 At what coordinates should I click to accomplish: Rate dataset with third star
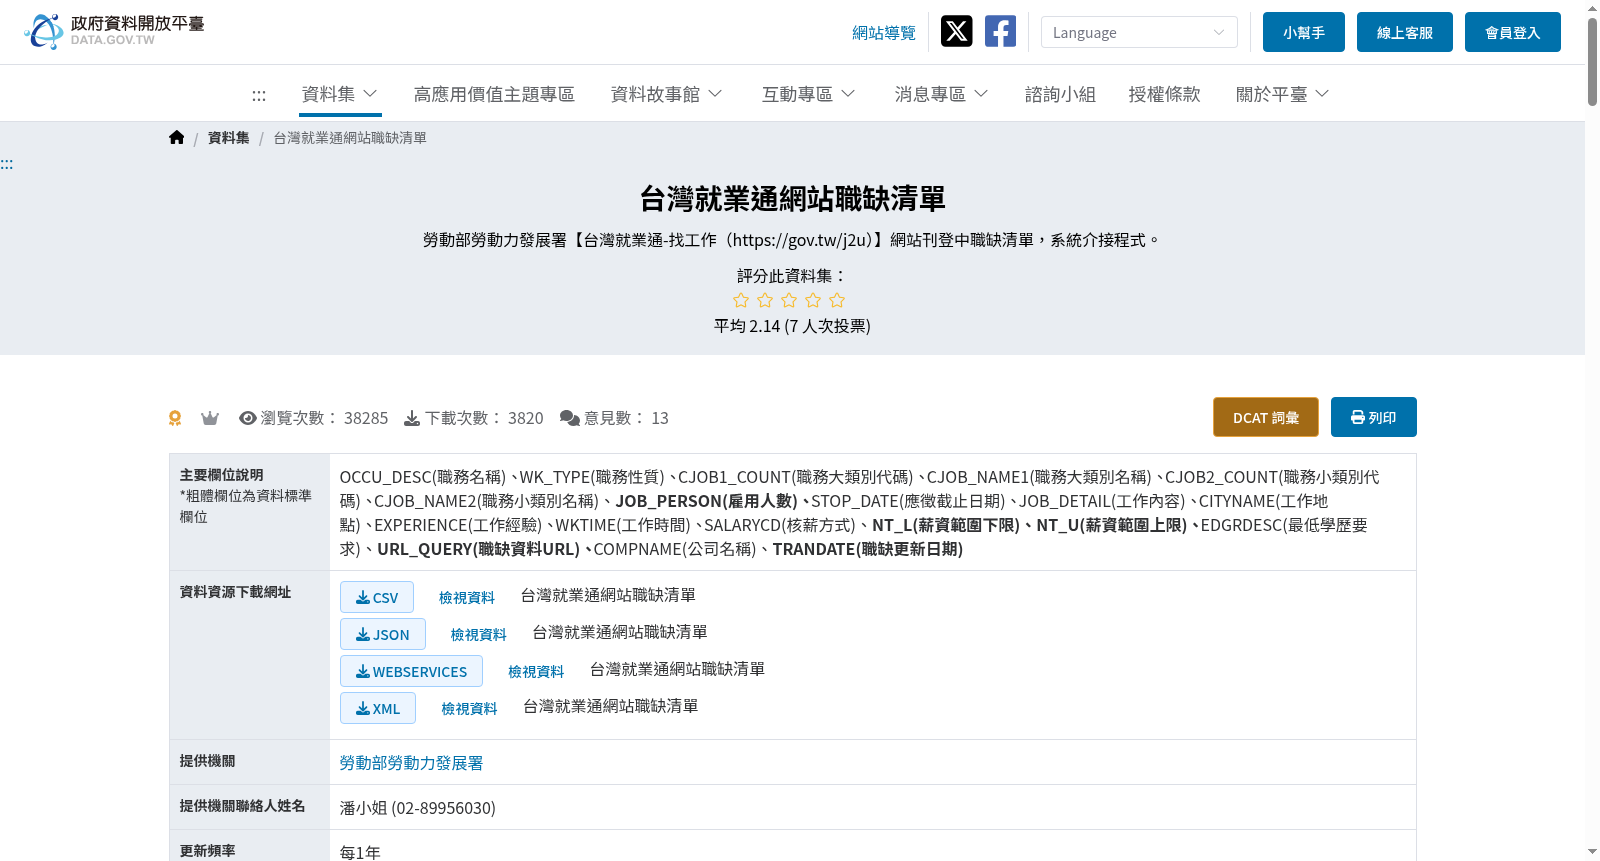789,300
